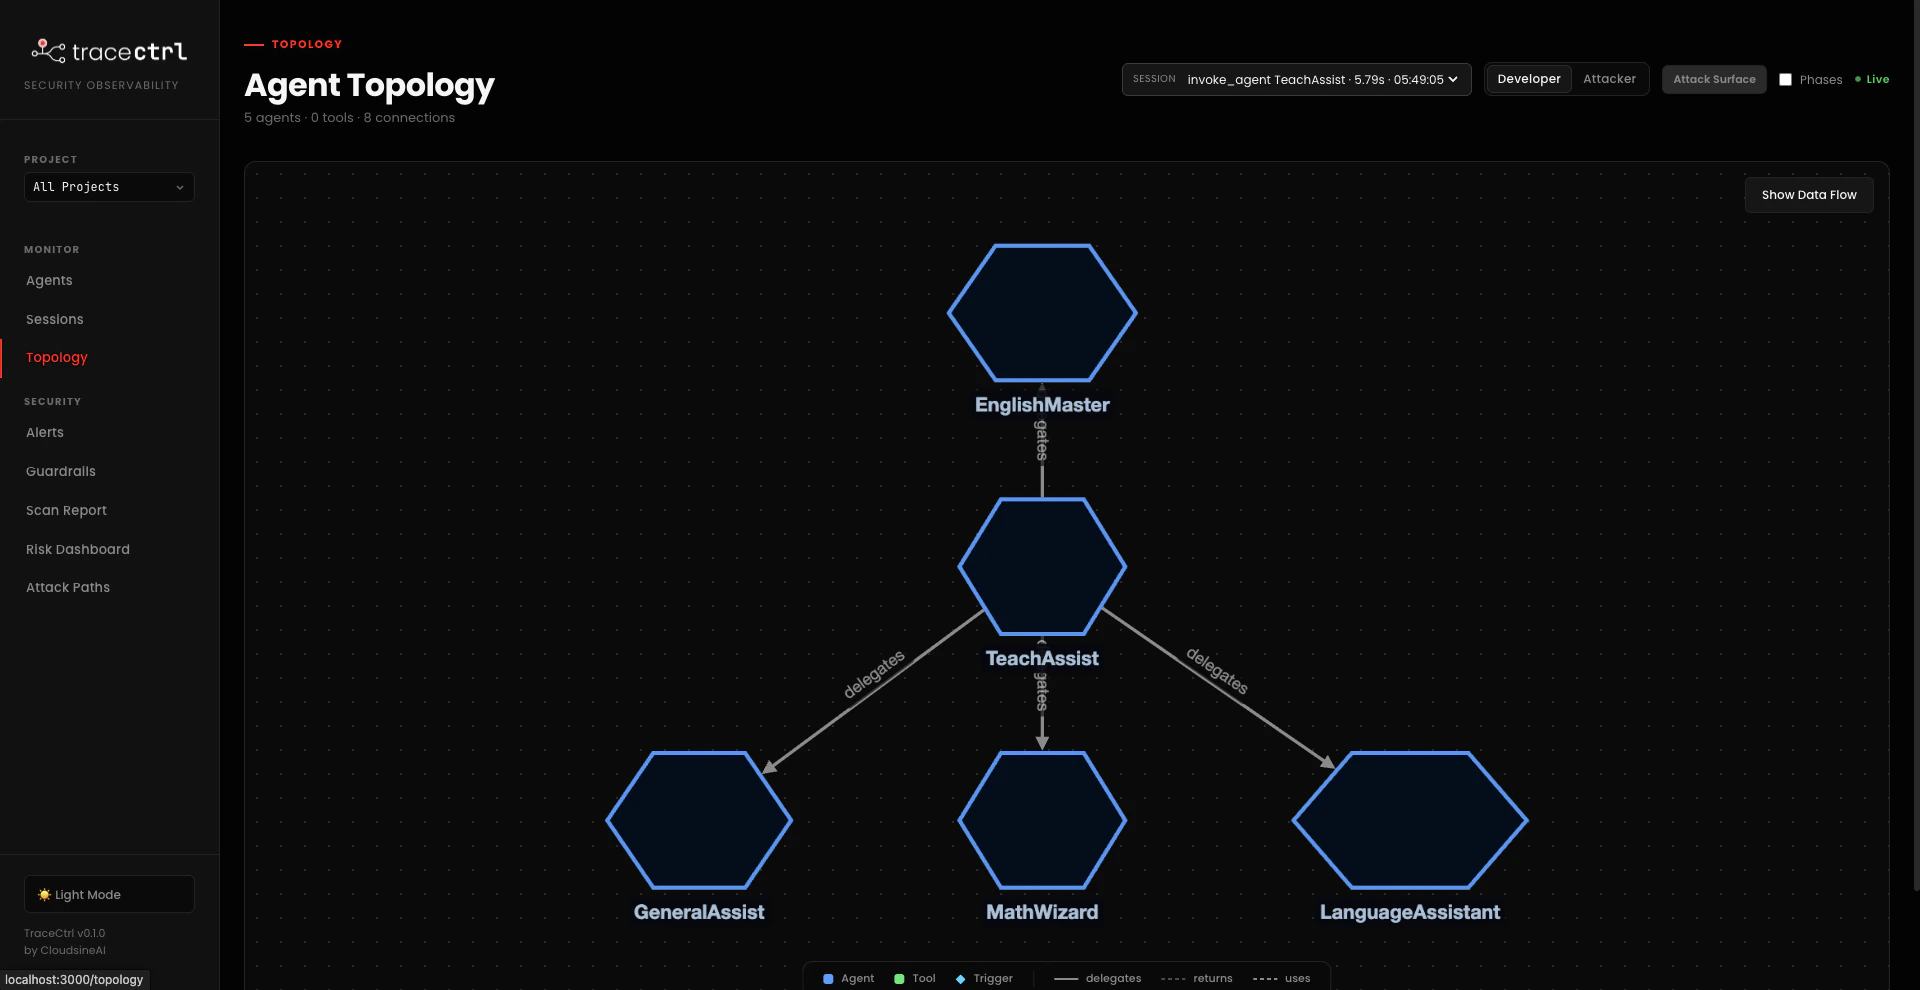This screenshot has height=990, width=1920.
Task: Click the green Live status indicator
Action: click(1872, 79)
